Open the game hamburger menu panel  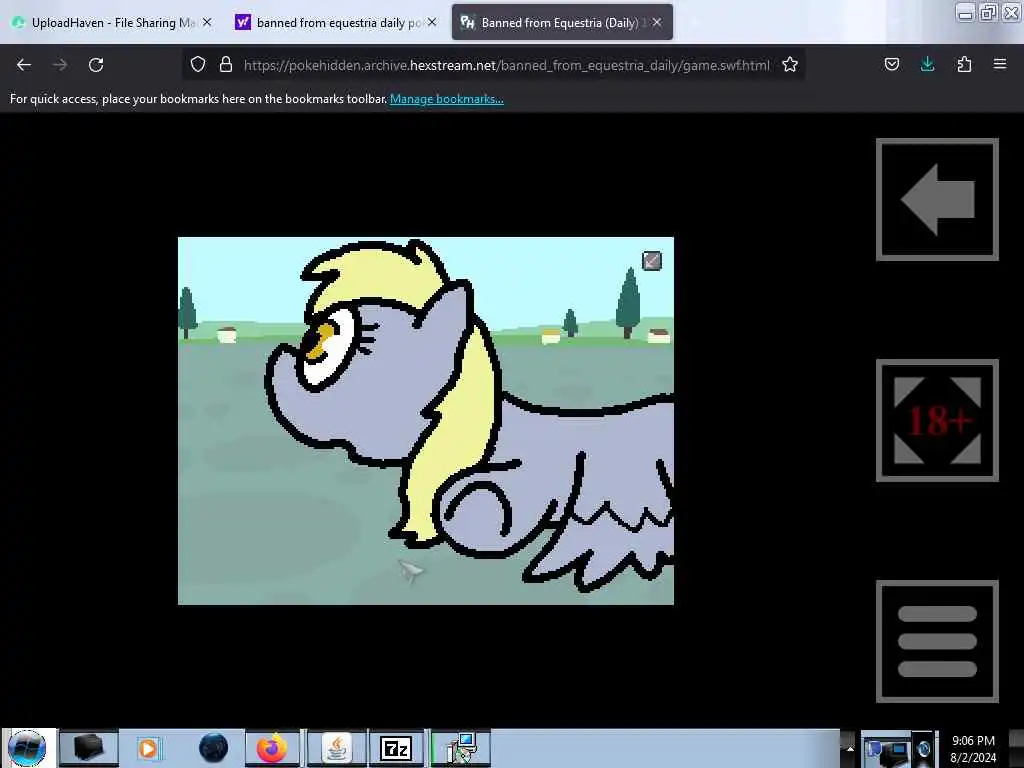[x=937, y=641]
